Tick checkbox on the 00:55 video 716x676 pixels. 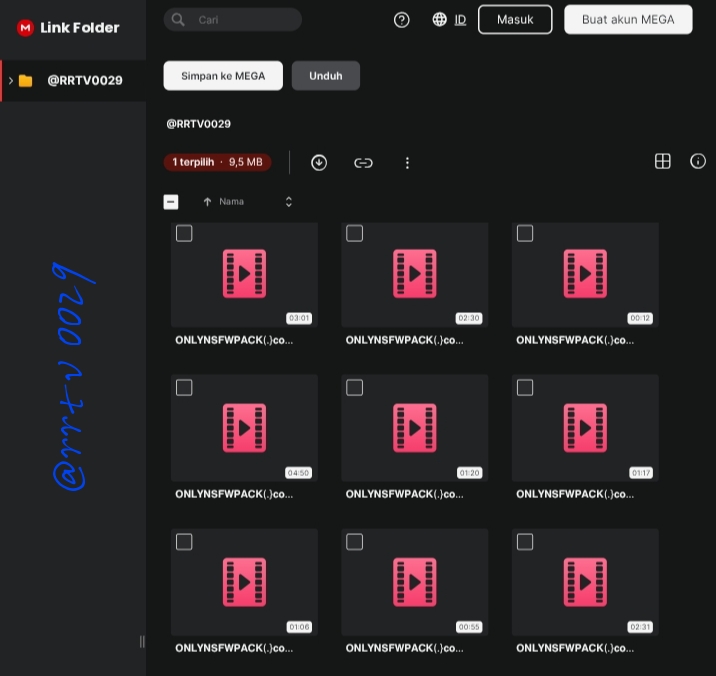[354, 542]
